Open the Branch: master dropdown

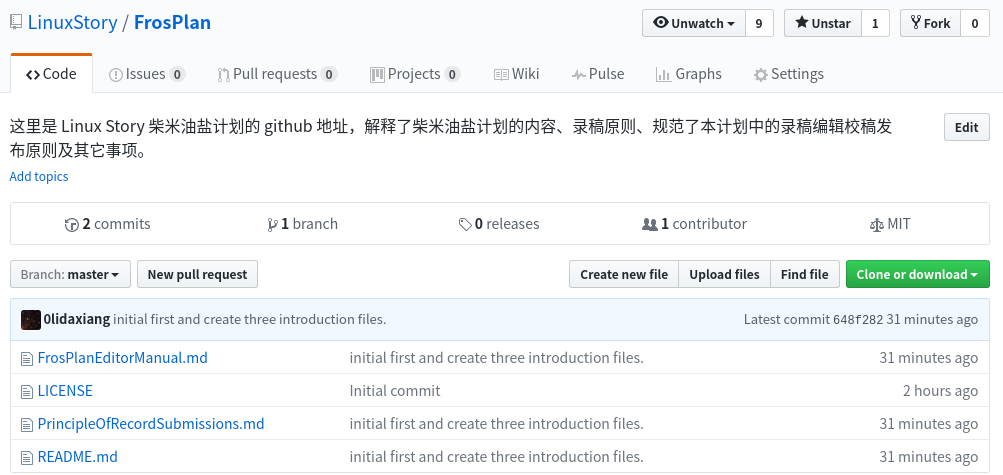[x=70, y=274]
